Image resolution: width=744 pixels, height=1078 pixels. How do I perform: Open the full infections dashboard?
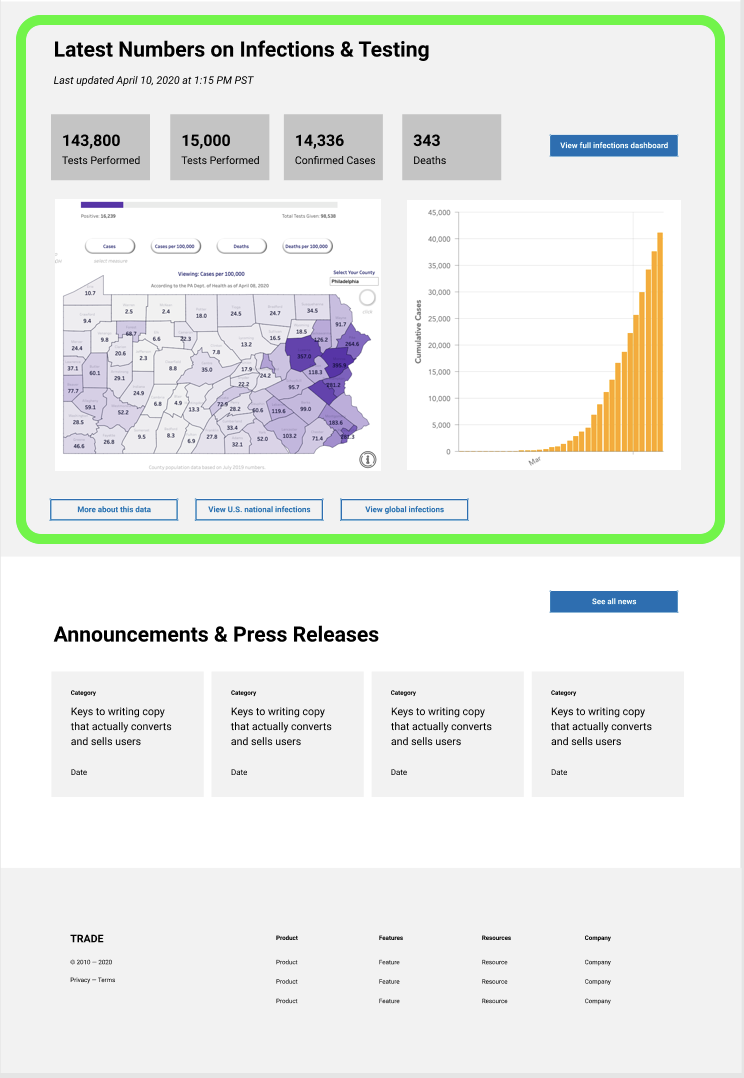click(614, 146)
